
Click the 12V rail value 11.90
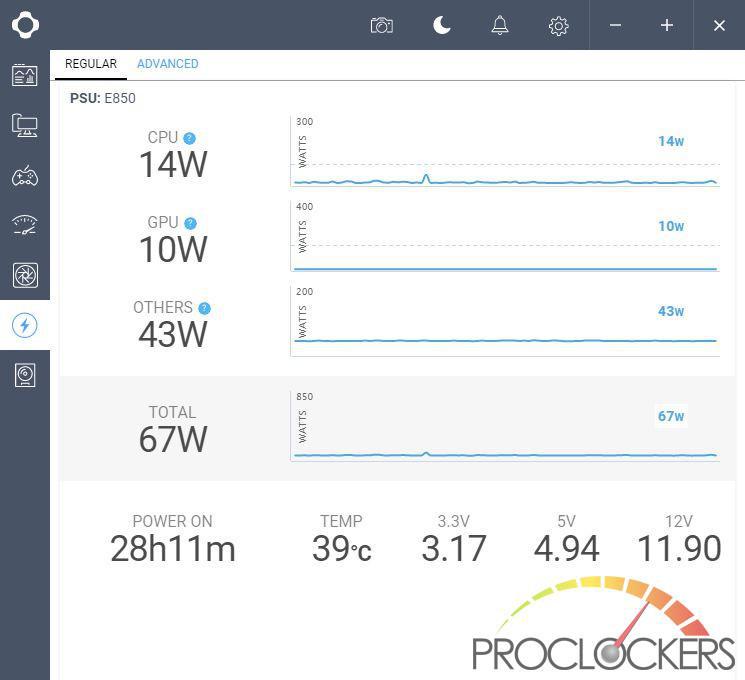[679, 549]
